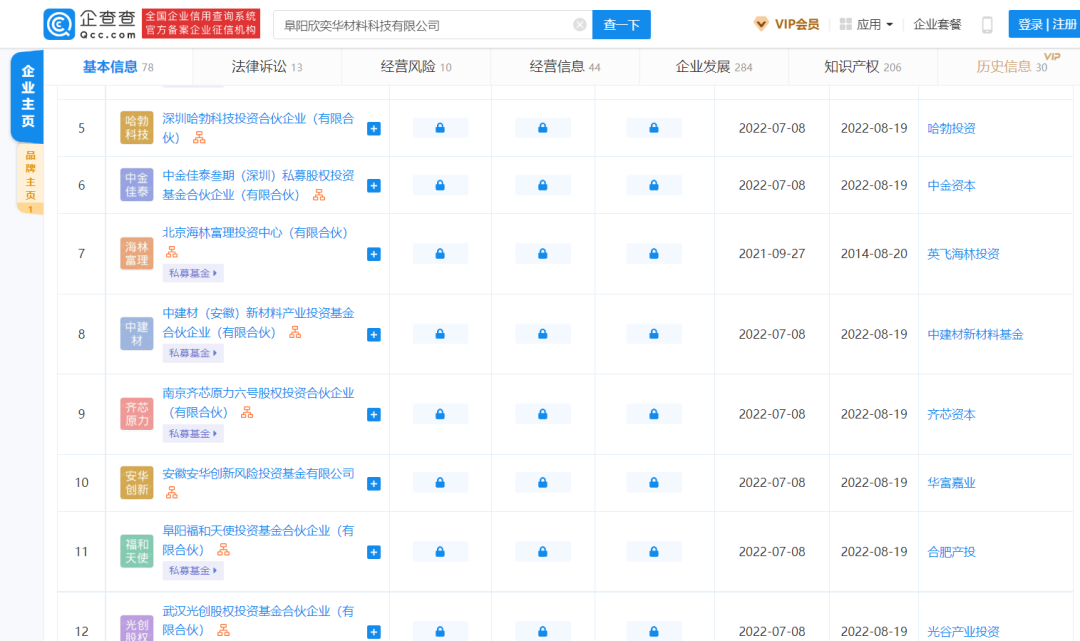1080x641 pixels.
Task: Open equity structure icon for 阜阳福和天使
Action: tap(223, 549)
